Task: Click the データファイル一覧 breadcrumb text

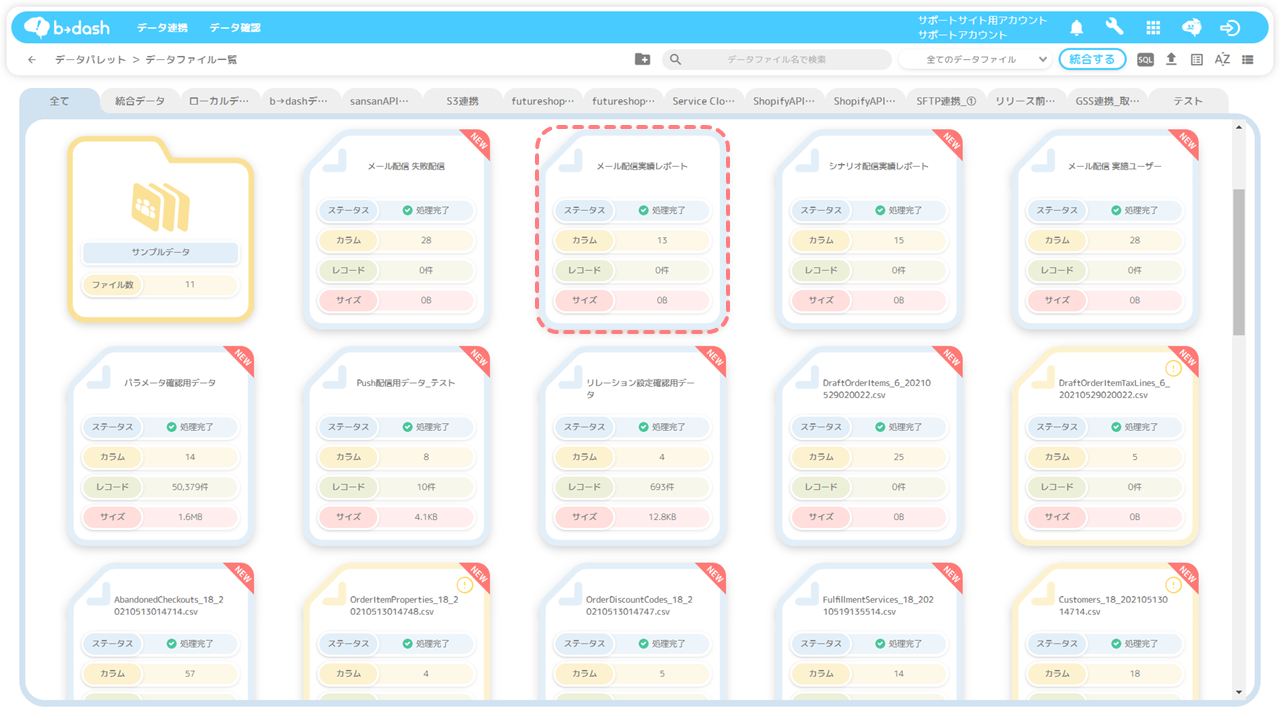Action: [x=192, y=60]
